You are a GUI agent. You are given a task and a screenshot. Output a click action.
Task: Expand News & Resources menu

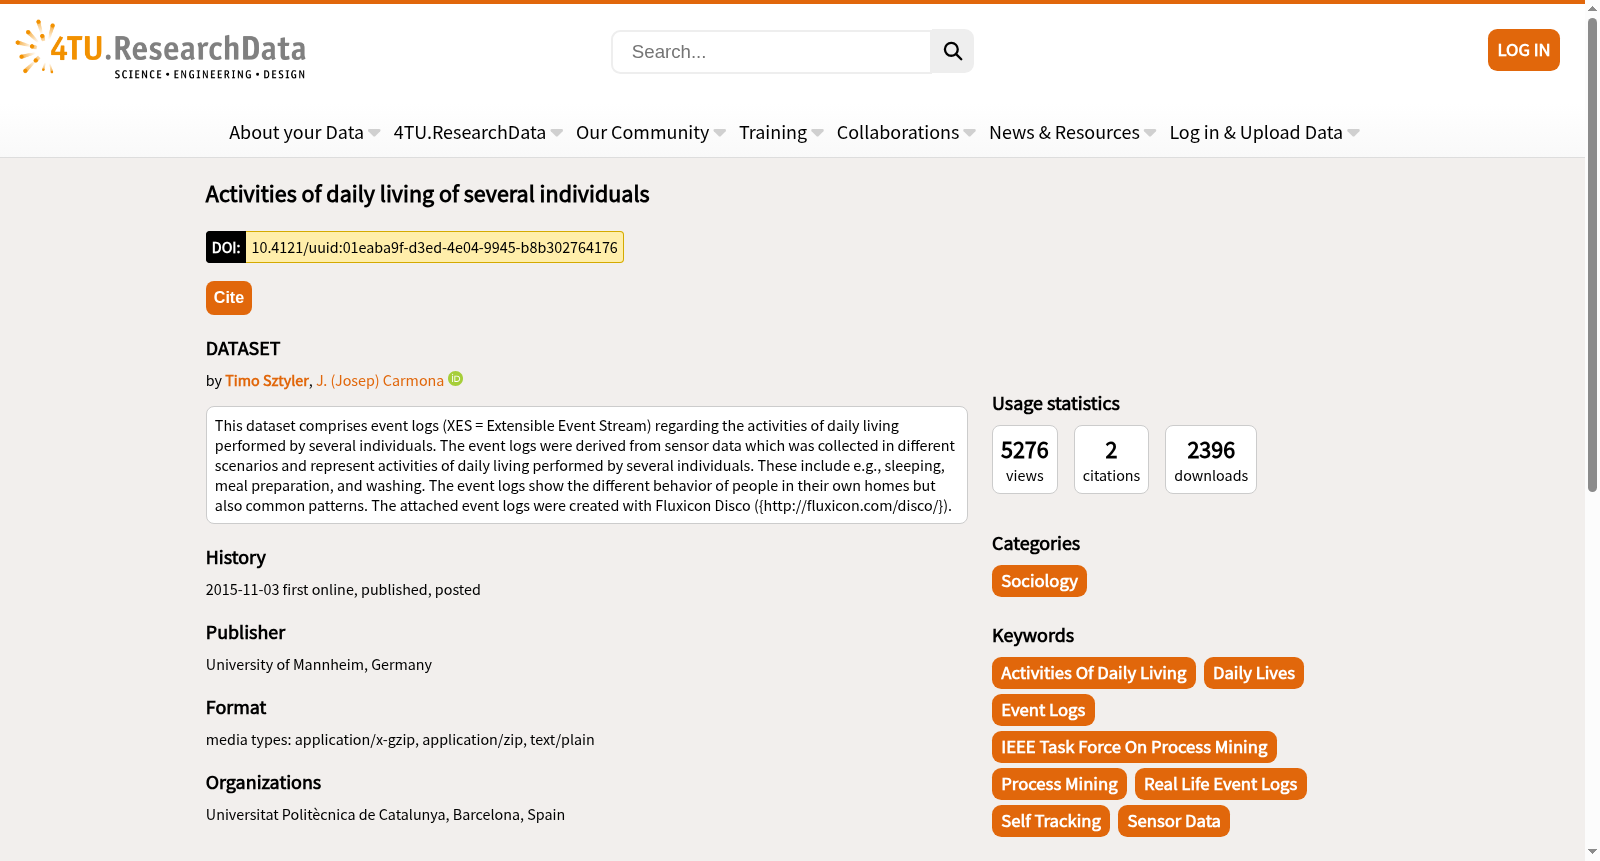click(x=1072, y=132)
